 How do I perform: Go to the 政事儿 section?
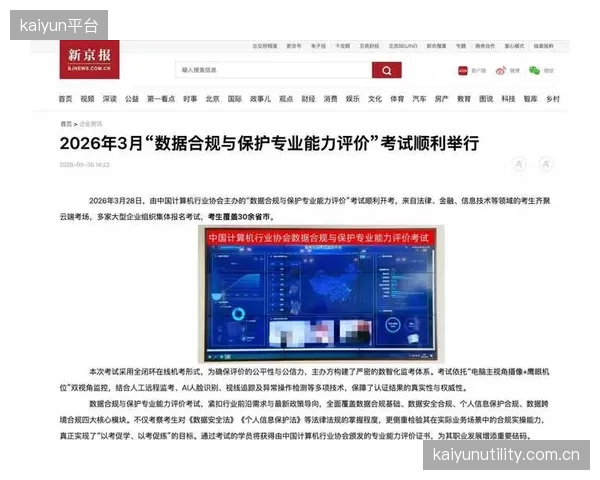[x=260, y=99]
